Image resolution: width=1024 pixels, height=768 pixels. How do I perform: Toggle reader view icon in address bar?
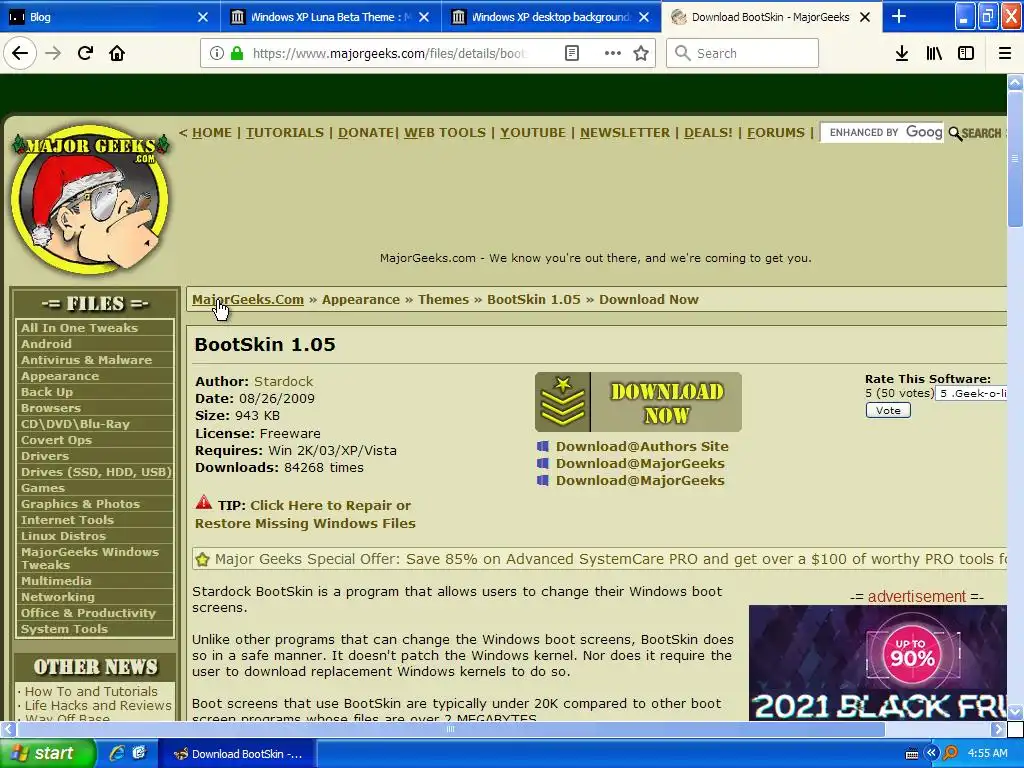pyautogui.click(x=572, y=53)
